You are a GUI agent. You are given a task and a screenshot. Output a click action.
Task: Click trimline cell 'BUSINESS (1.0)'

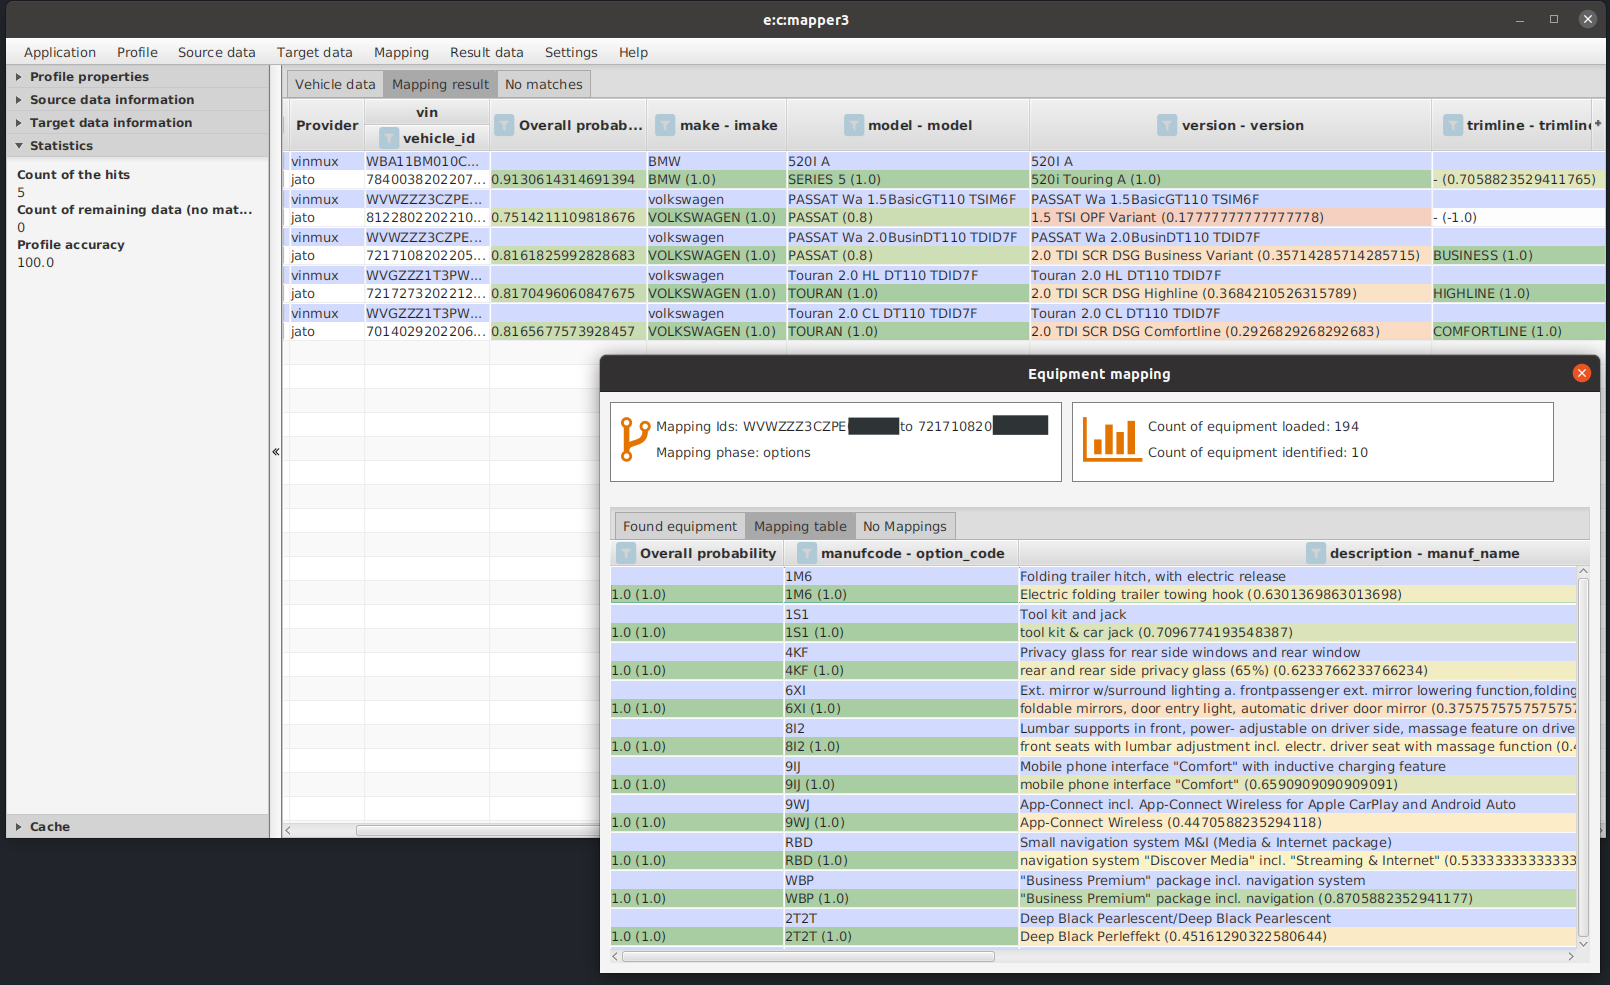coord(1518,256)
